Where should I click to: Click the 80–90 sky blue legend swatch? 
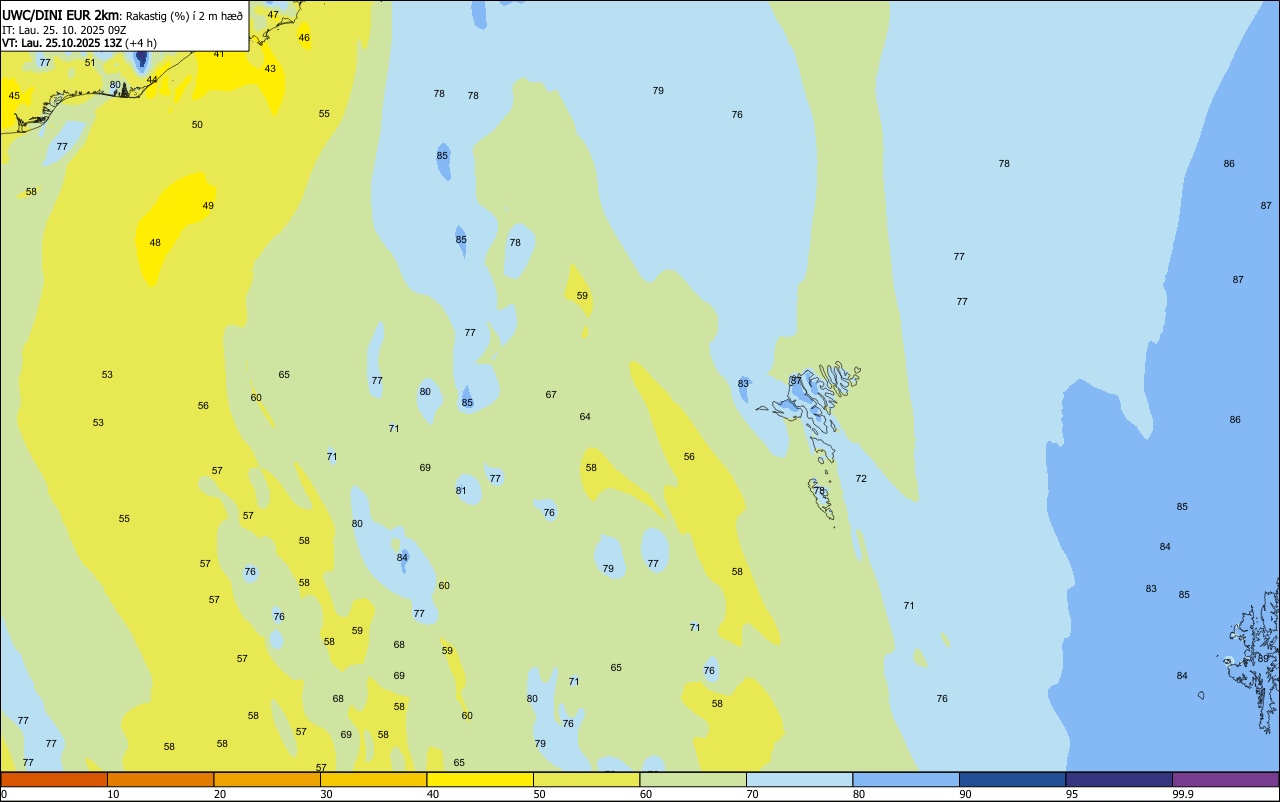coord(906,779)
